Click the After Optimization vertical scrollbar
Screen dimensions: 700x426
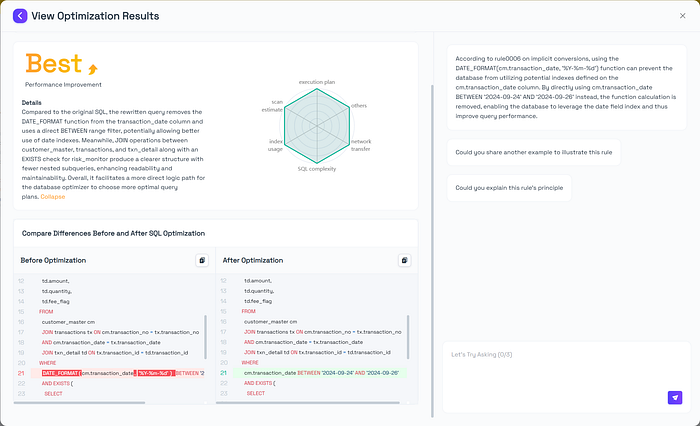[408, 337]
